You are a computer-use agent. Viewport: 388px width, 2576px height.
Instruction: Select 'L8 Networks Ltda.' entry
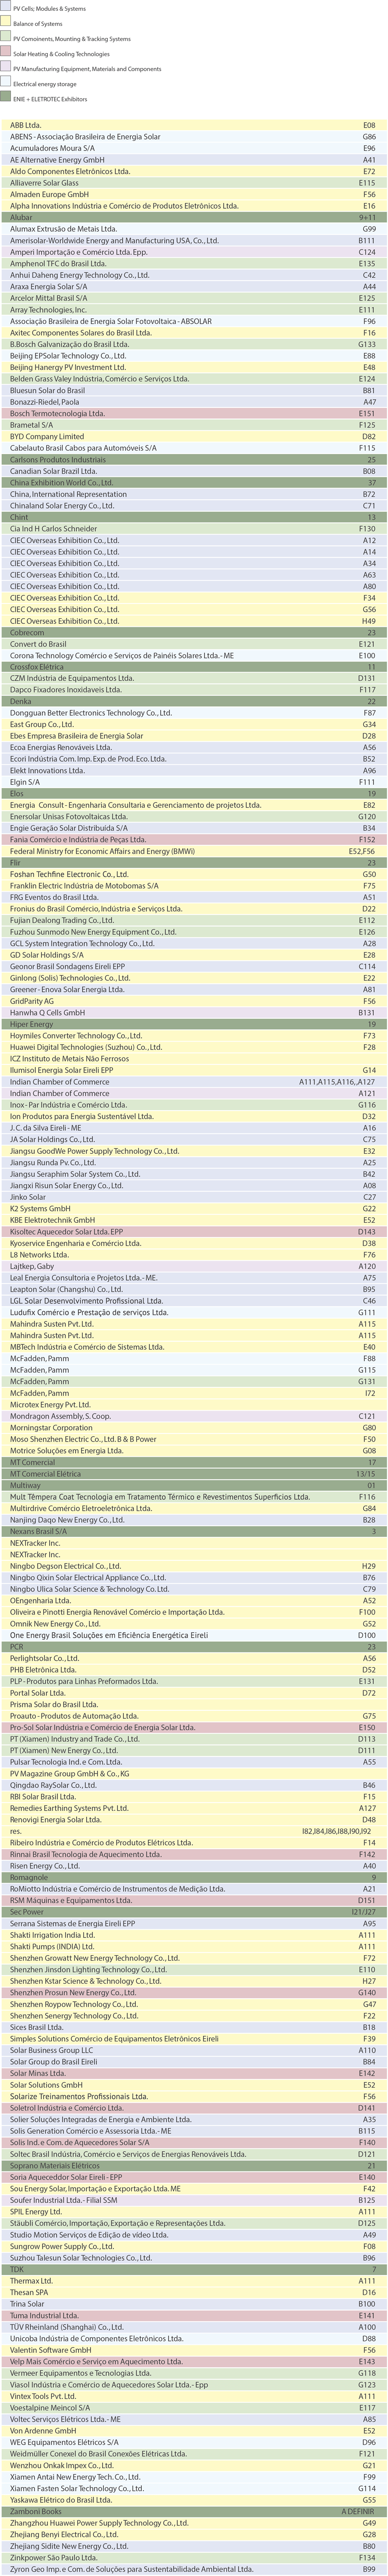tap(194, 1254)
